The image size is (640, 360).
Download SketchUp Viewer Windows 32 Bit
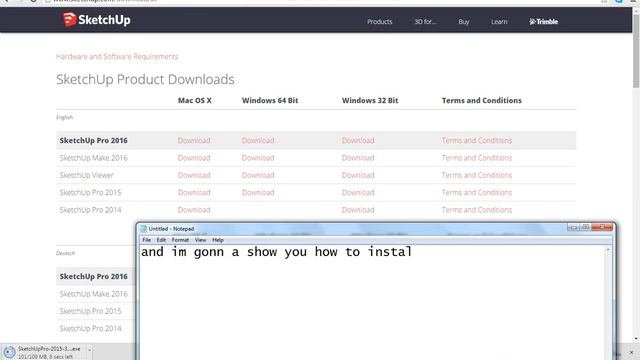[x=358, y=175]
